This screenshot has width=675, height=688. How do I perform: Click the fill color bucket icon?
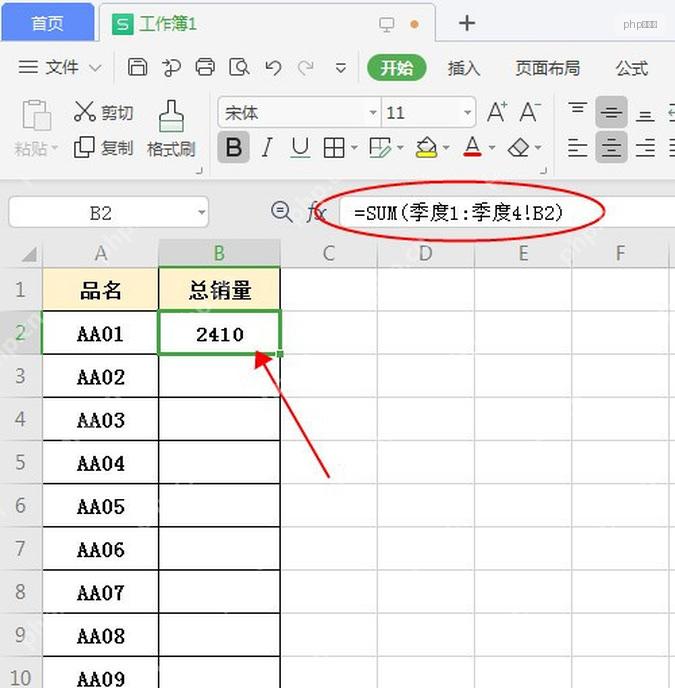(x=426, y=147)
